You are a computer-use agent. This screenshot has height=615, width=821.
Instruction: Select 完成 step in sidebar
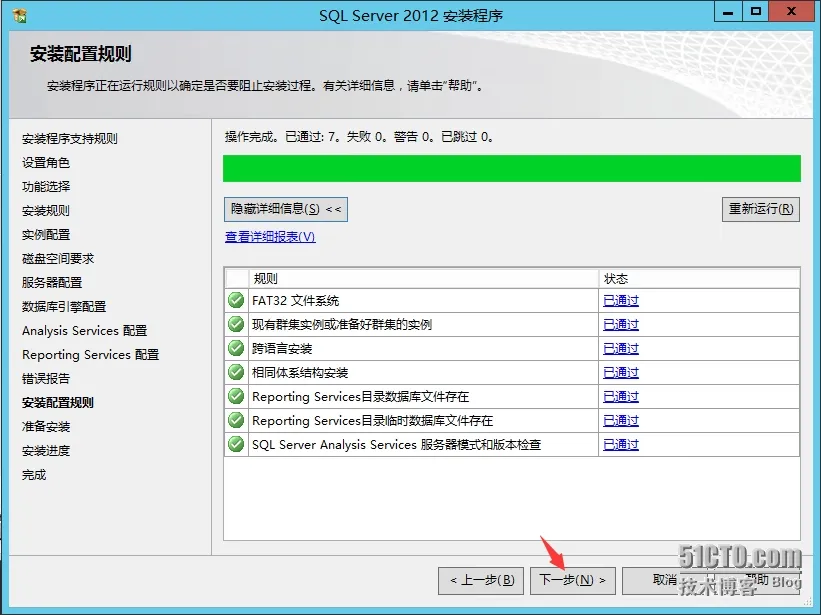pos(34,475)
